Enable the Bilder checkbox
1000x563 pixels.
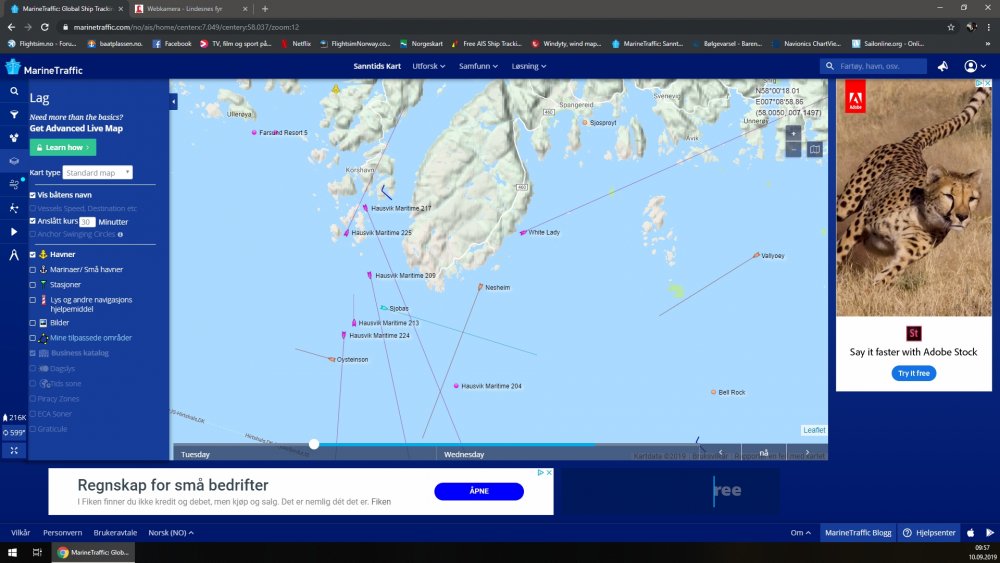click(x=33, y=323)
